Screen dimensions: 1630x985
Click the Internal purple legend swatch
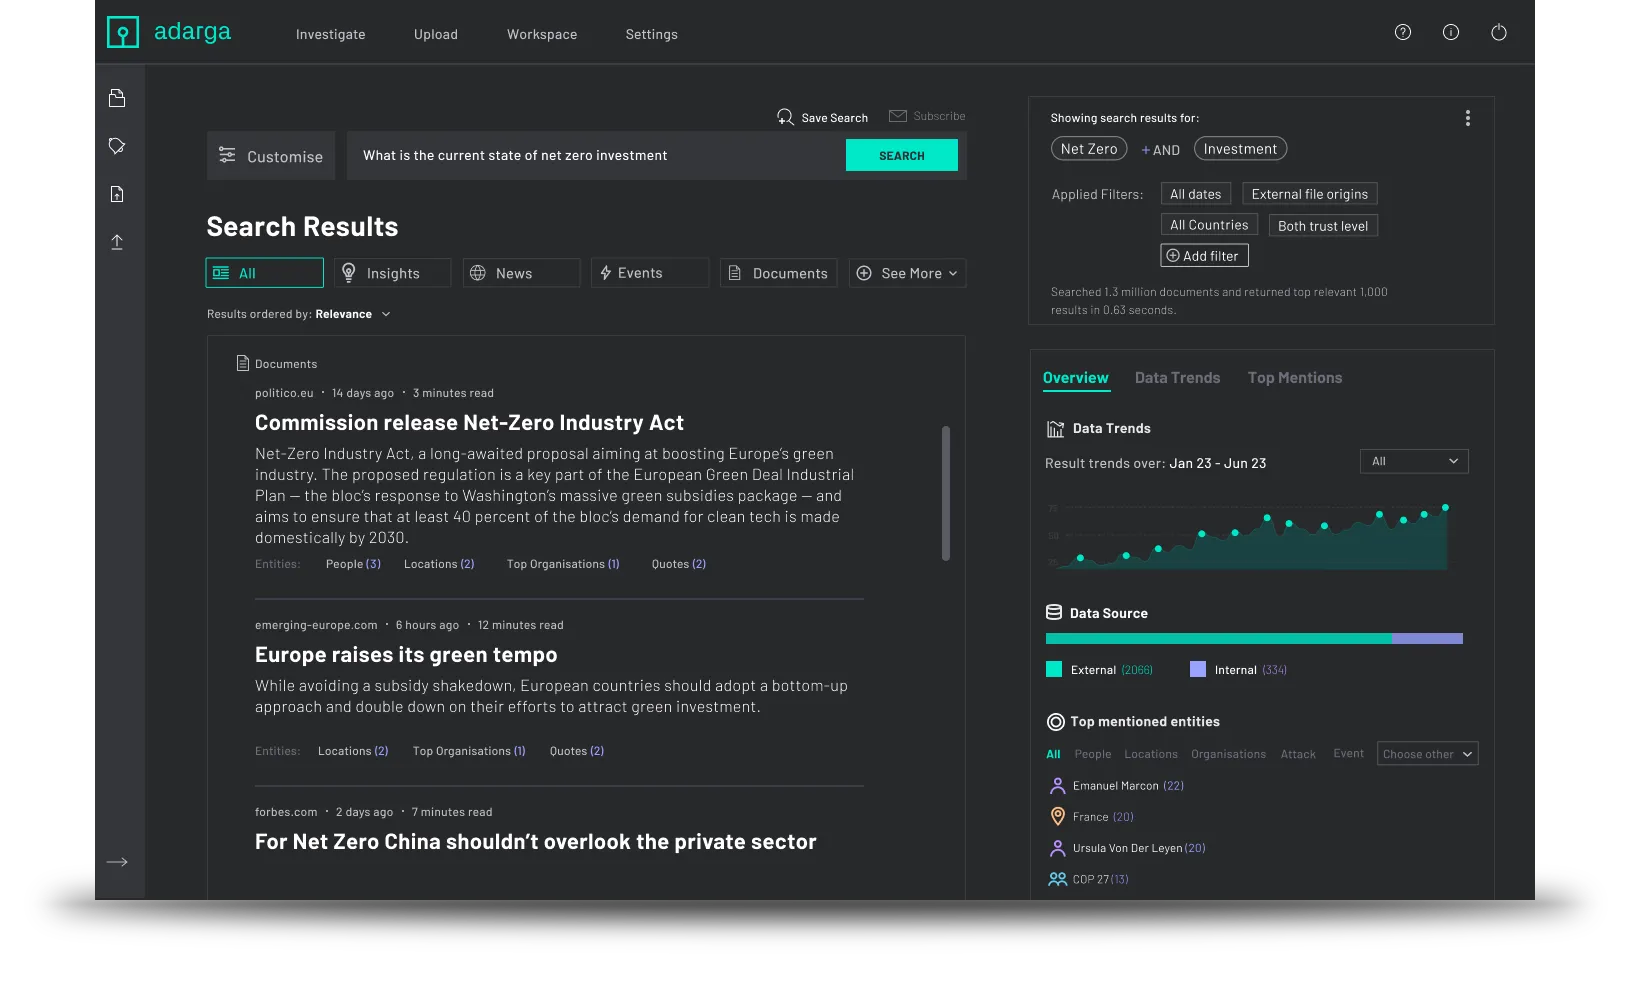[x=1198, y=670]
